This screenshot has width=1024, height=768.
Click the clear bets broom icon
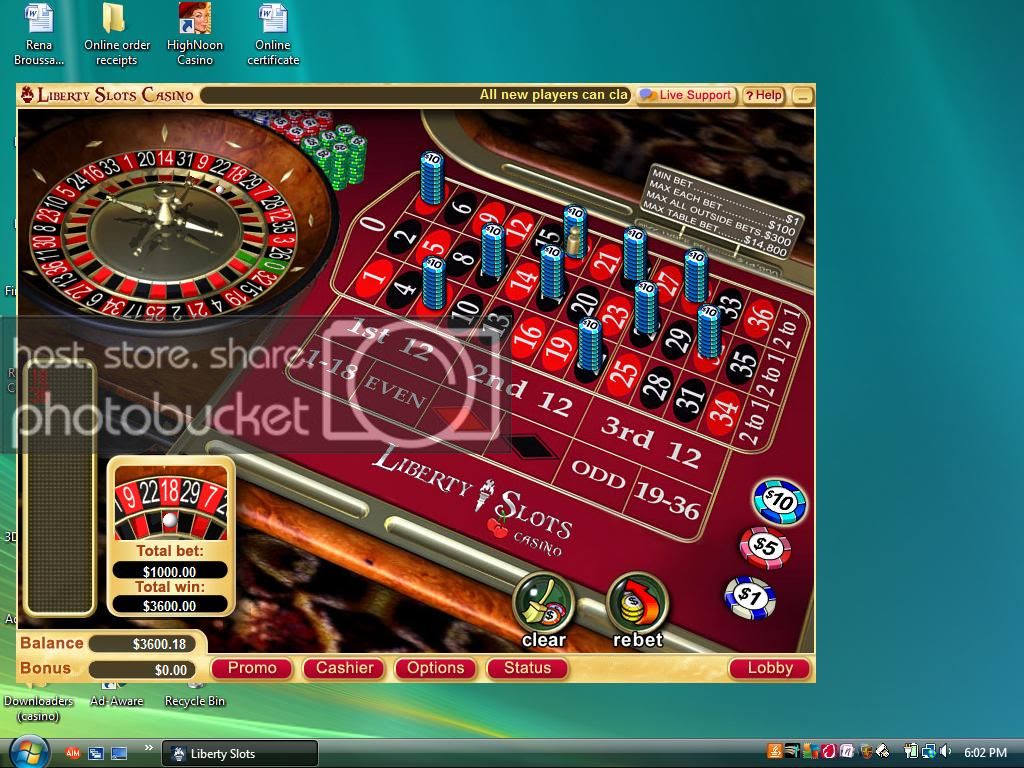(x=543, y=603)
